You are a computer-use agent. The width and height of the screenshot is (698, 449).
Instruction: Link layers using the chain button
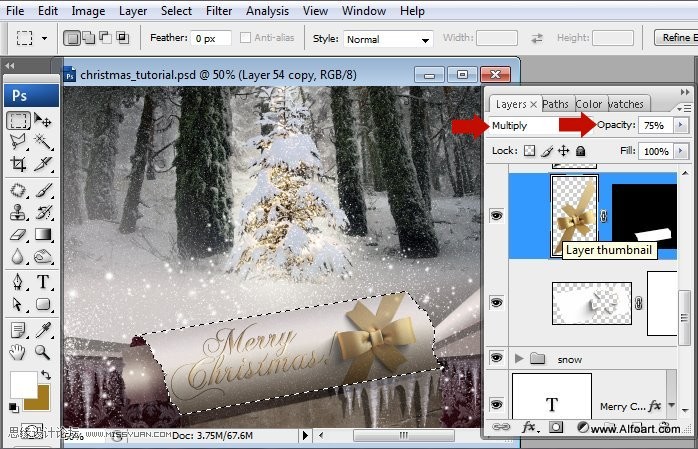501,427
